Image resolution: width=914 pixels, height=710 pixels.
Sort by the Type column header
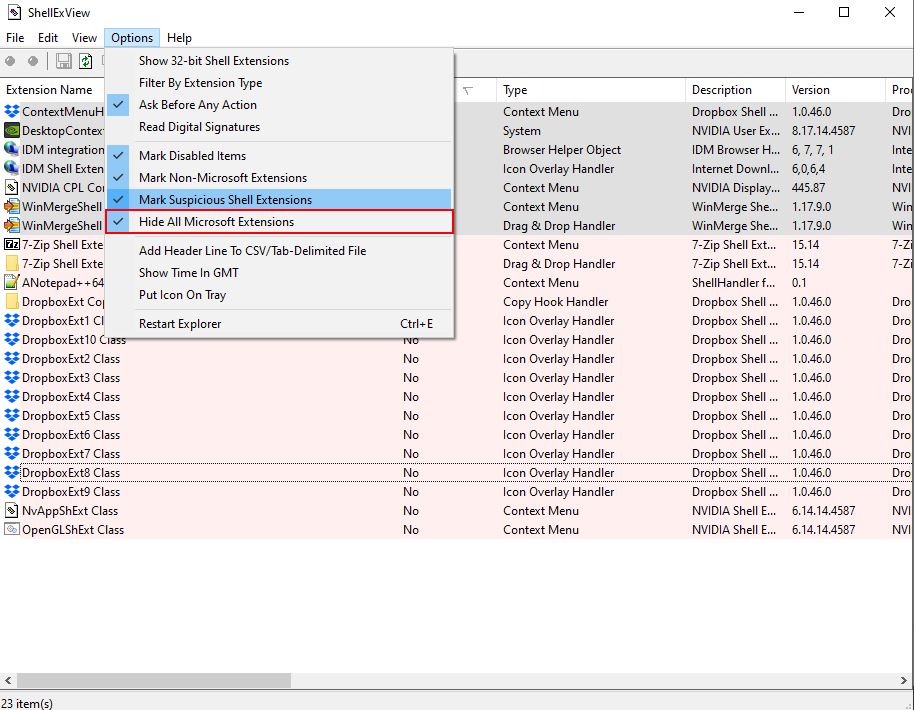[x=590, y=90]
